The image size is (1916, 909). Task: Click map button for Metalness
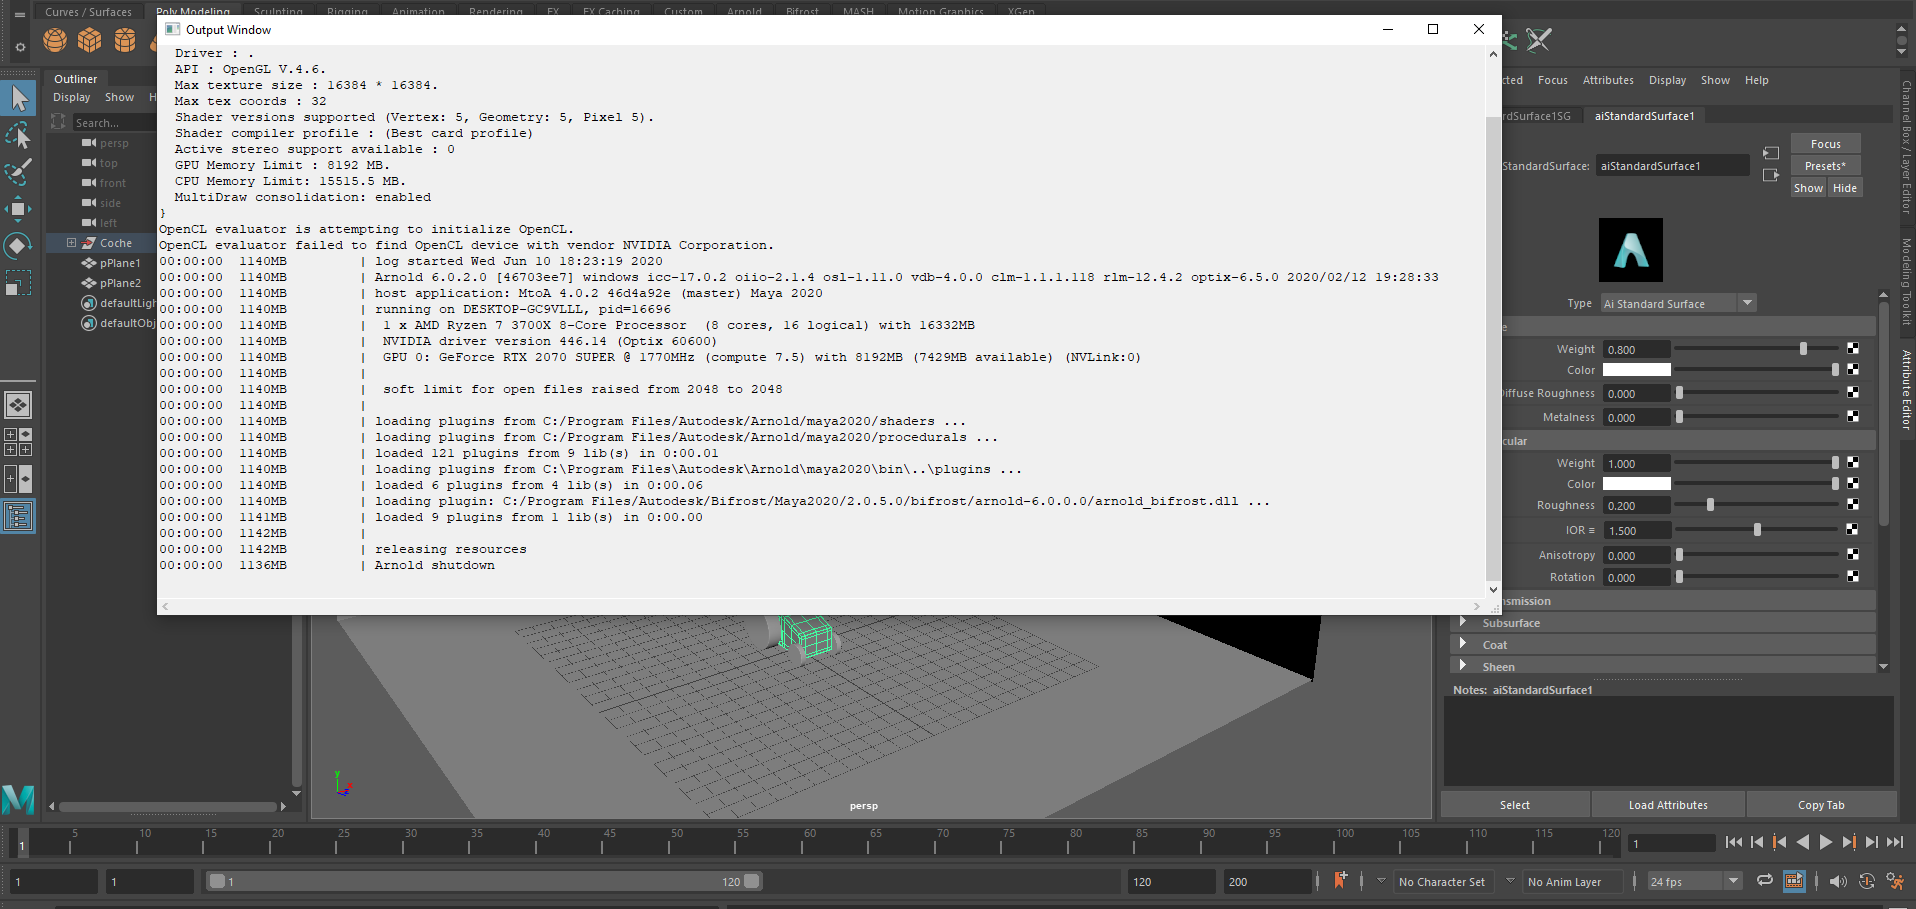1853,417
